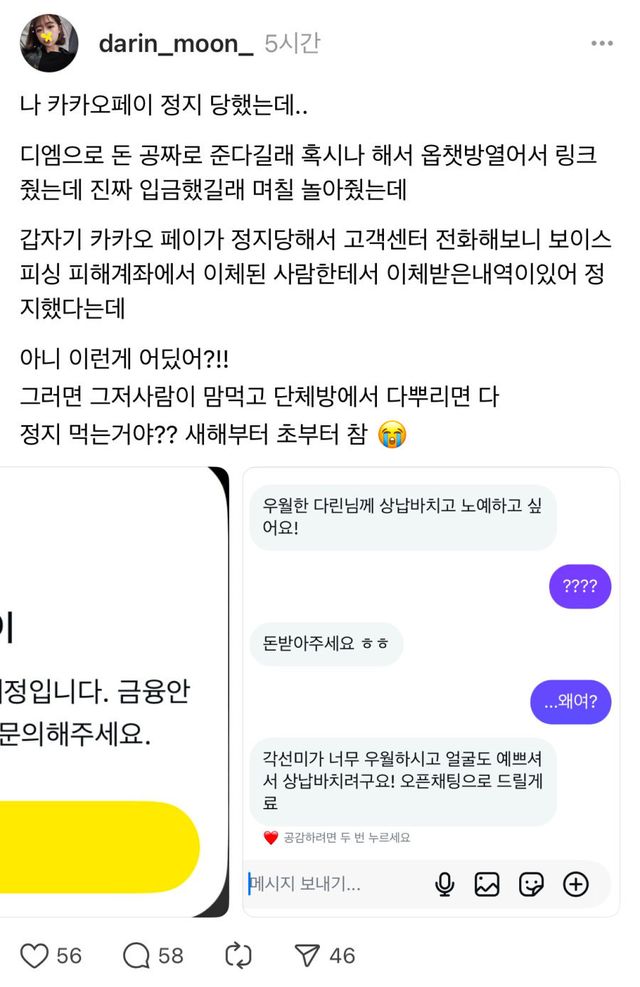Viewport: 640px width, 987px height.
Task: Click the purple ???? message bubble
Action: click(580, 587)
